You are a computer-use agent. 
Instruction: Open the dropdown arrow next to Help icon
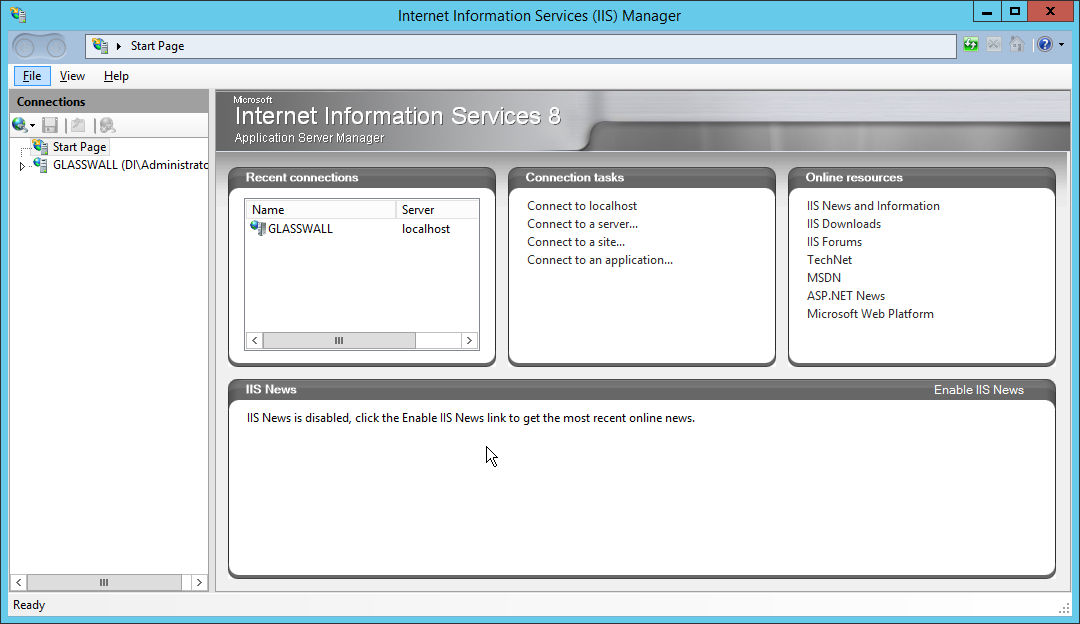pos(1061,45)
